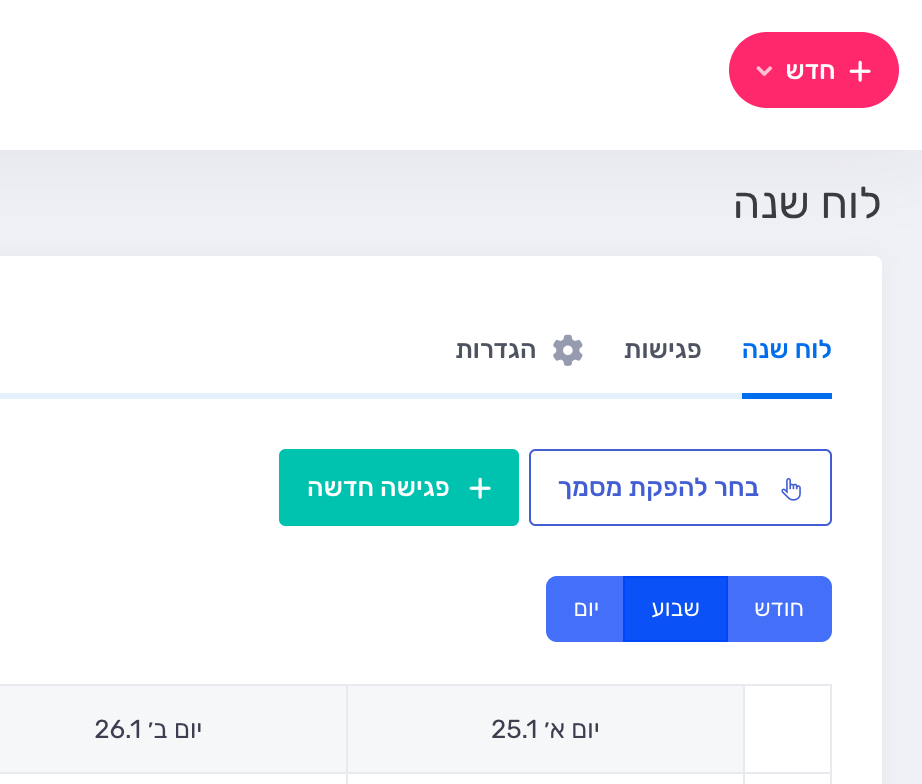Switch calendar view to יום

[585, 608]
